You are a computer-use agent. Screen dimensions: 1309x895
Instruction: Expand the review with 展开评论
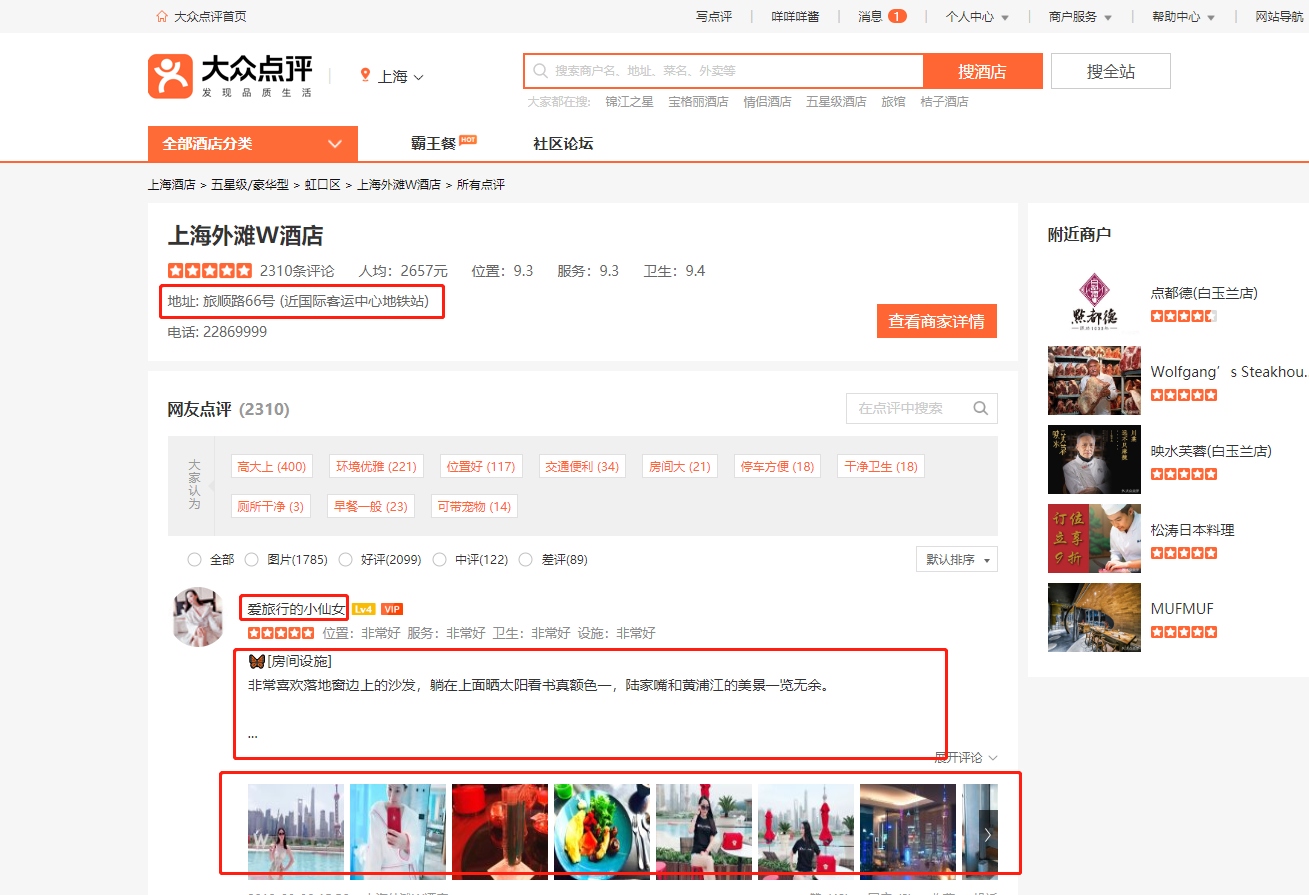pos(966,757)
